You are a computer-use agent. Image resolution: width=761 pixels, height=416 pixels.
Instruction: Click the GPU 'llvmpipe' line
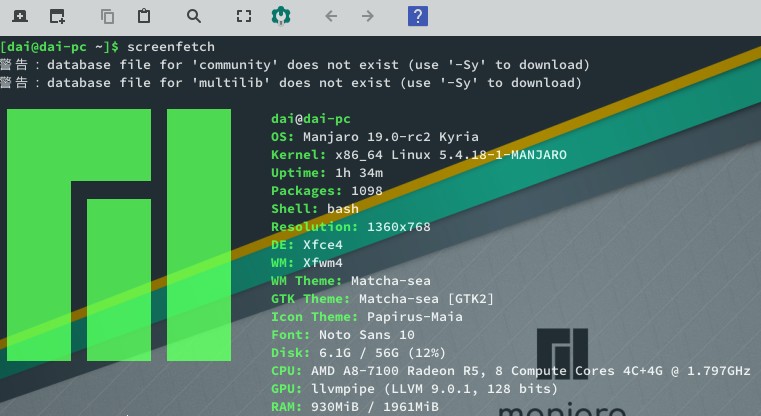pos(414,388)
